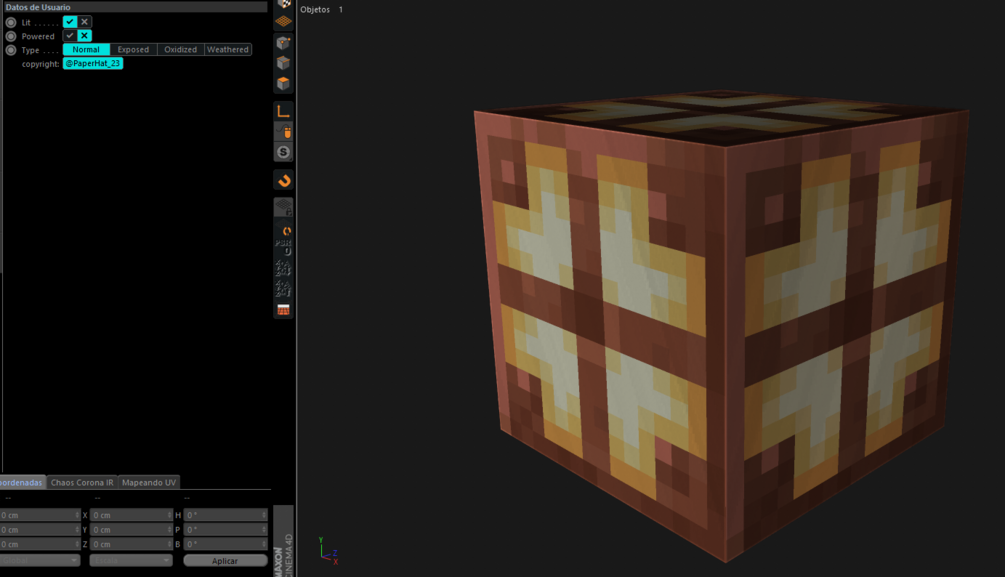Viewport: 1005px width, 577px height.
Task: Set Type to Oxidized
Action: point(181,49)
